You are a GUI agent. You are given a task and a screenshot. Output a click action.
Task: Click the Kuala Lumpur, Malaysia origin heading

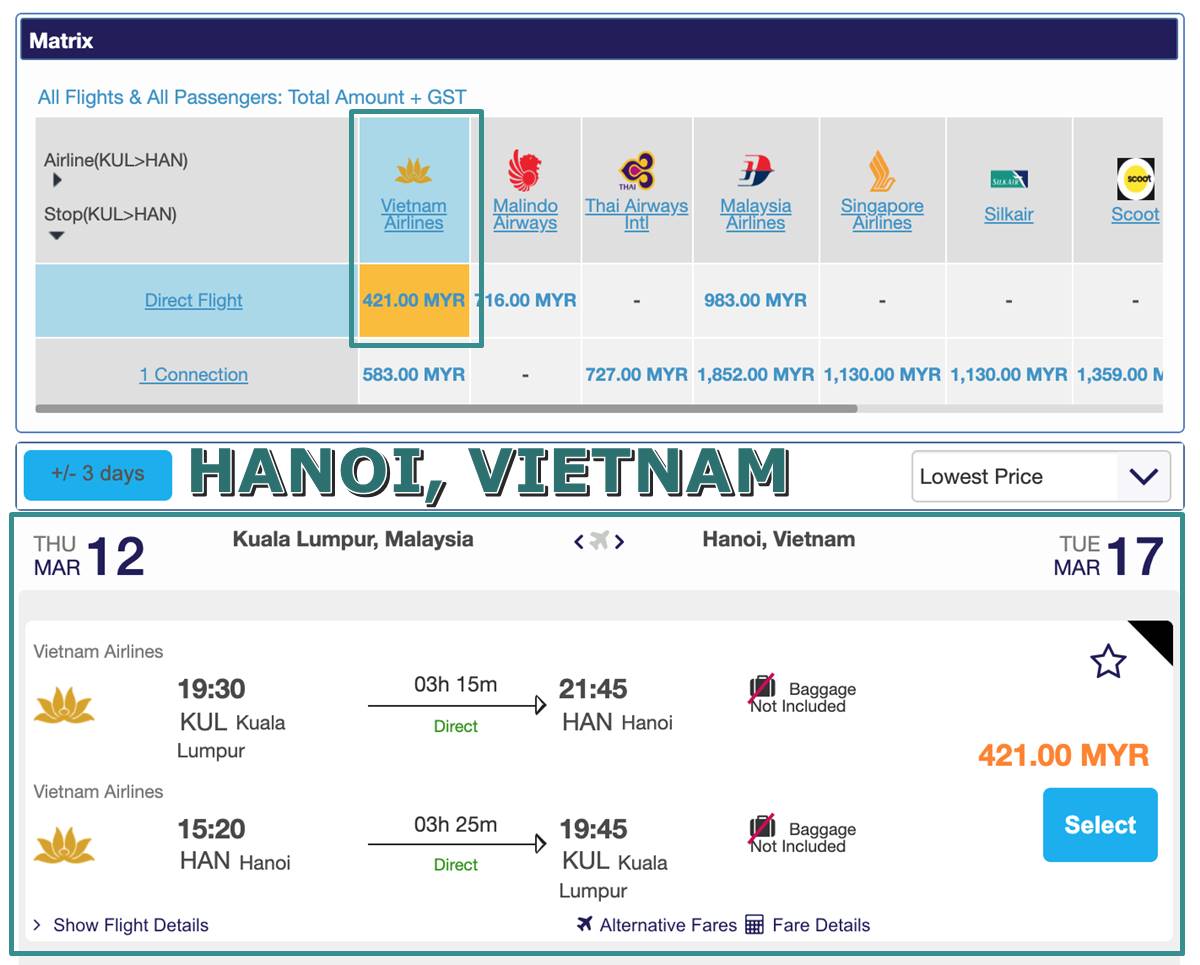pyautogui.click(x=353, y=539)
